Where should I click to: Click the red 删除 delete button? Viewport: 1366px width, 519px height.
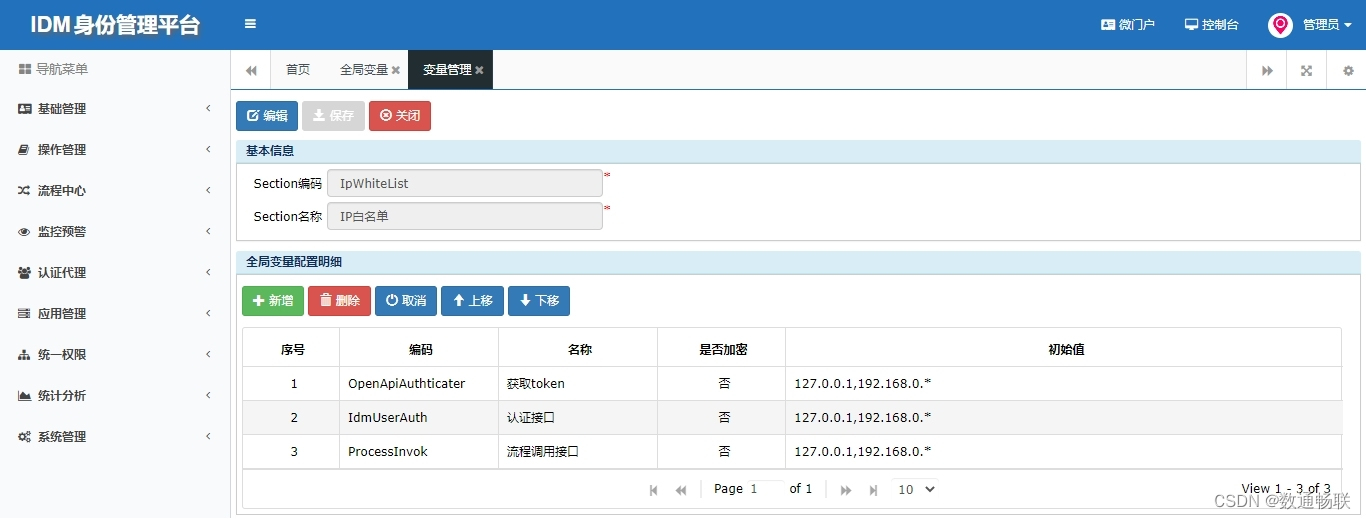coord(339,301)
